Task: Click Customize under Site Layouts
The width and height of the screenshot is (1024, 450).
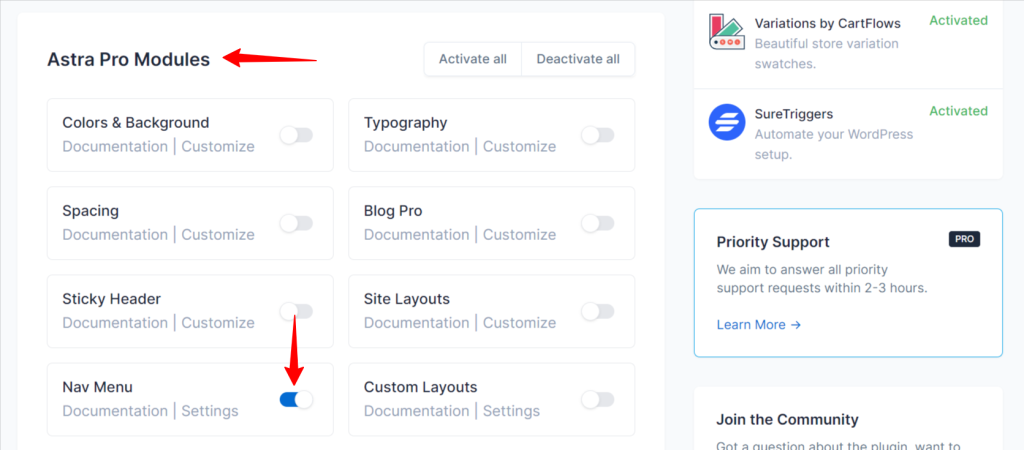Action: click(520, 323)
